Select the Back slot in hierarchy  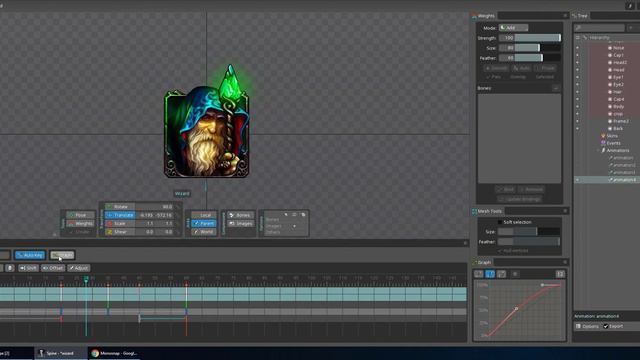coord(618,129)
